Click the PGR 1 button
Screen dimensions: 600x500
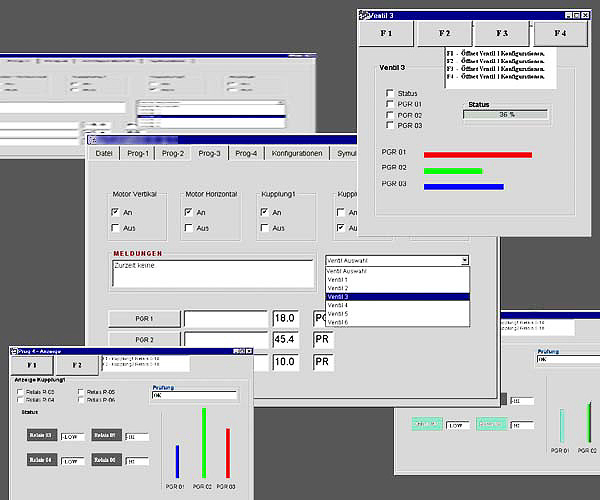point(144,319)
